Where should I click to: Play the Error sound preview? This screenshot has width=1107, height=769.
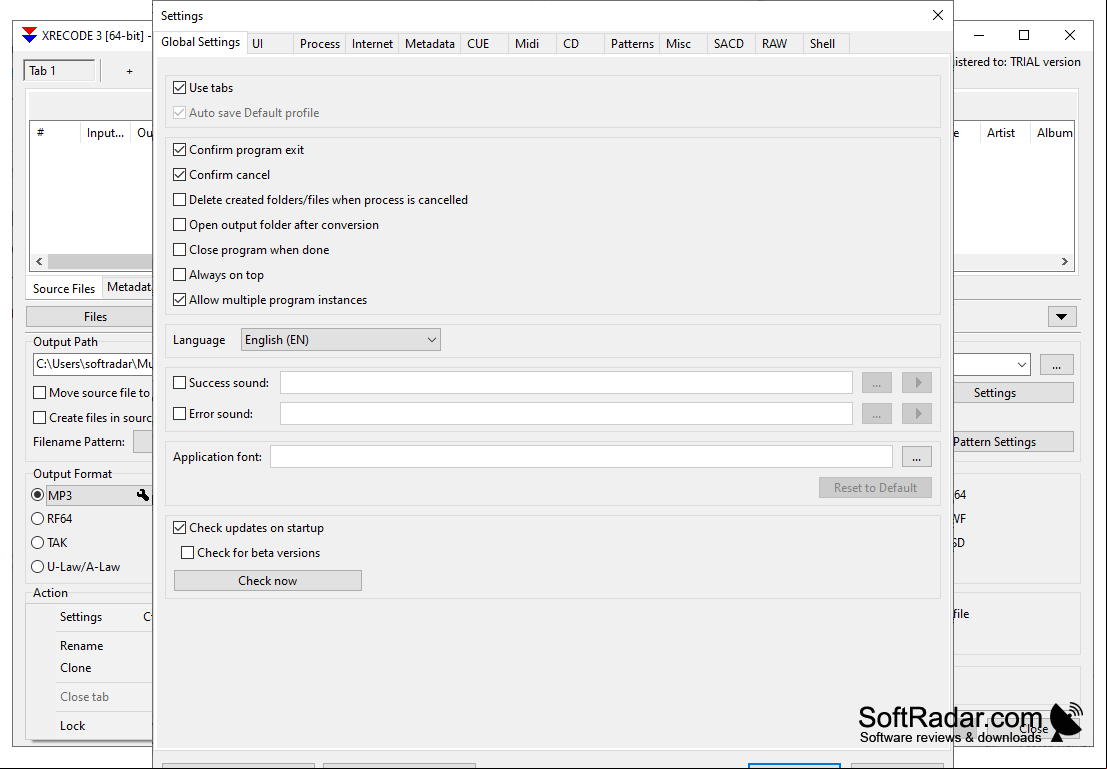tap(917, 414)
